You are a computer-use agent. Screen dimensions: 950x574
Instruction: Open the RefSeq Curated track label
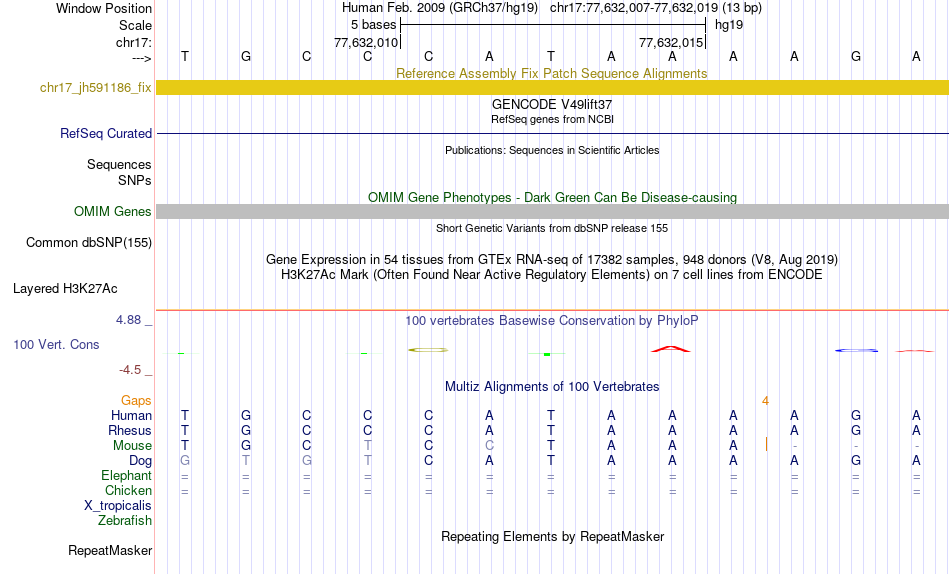(105, 133)
